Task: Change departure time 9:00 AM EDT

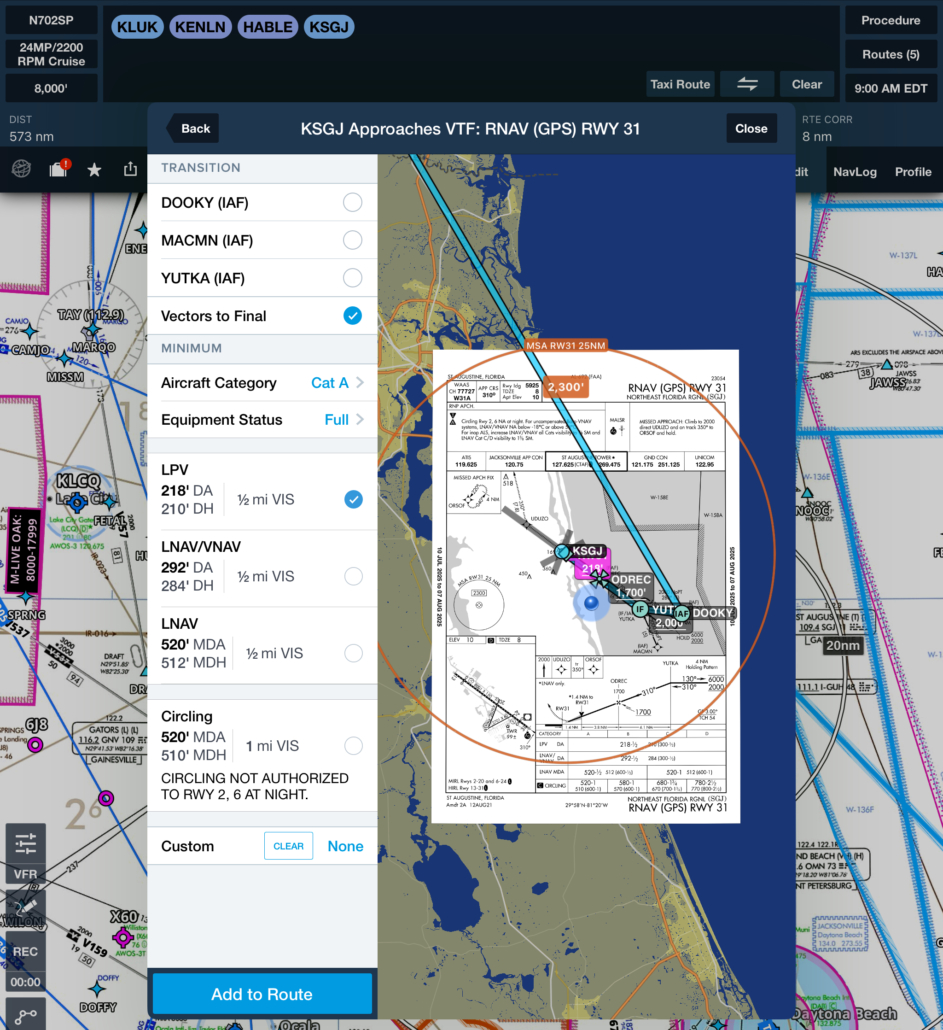Action: tap(890, 89)
